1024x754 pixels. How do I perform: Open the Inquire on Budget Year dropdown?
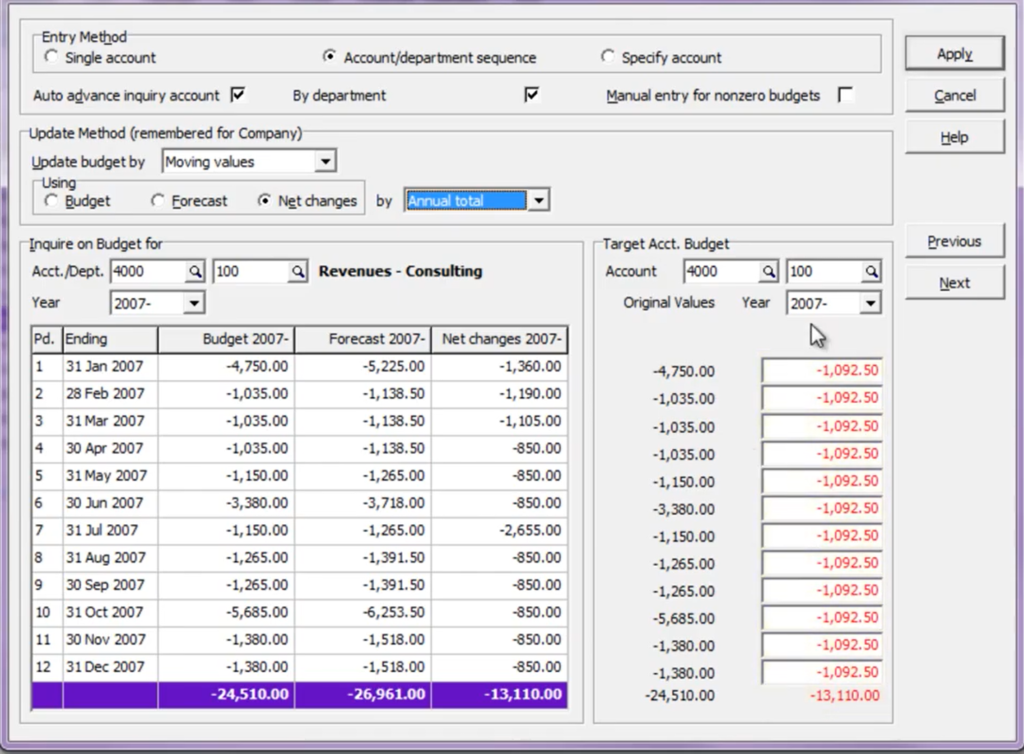tap(194, 303)
